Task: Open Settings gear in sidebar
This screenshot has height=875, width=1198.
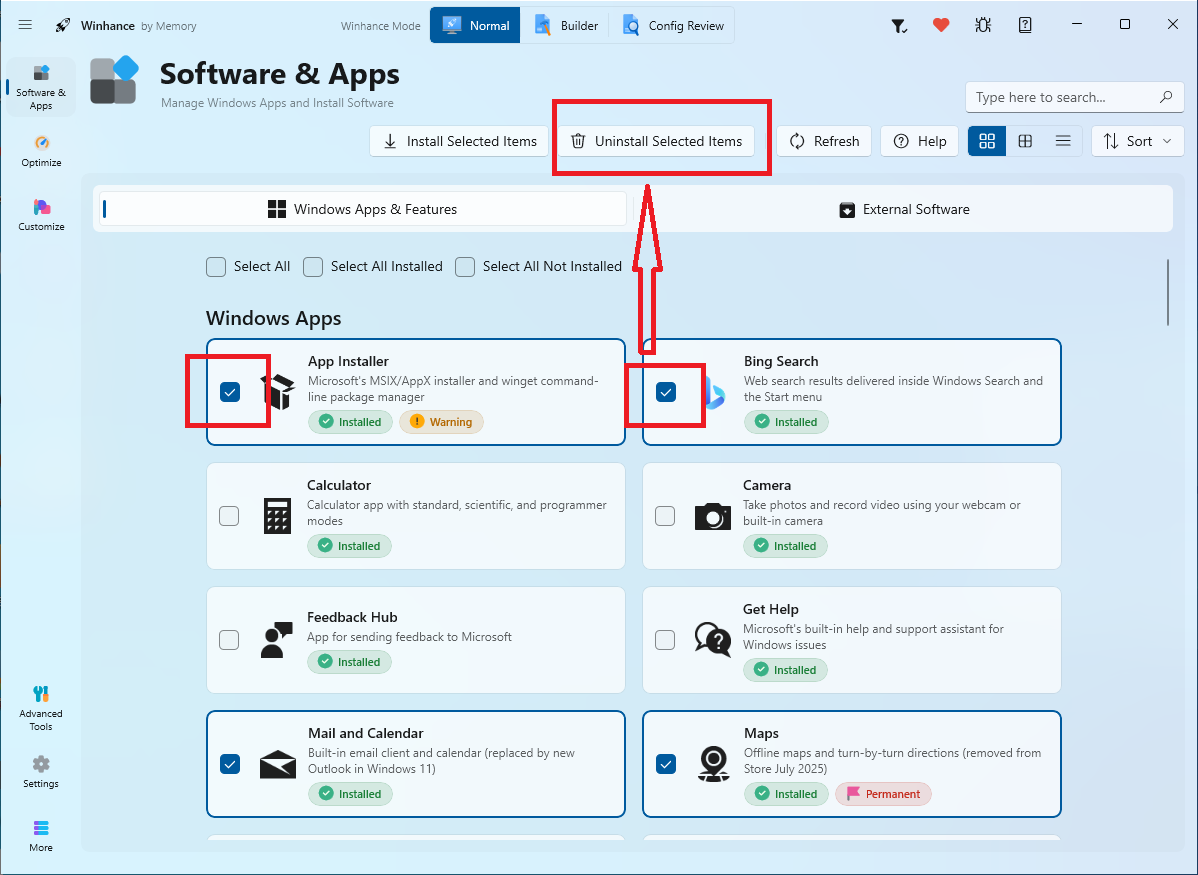Action: pos(41,772)
